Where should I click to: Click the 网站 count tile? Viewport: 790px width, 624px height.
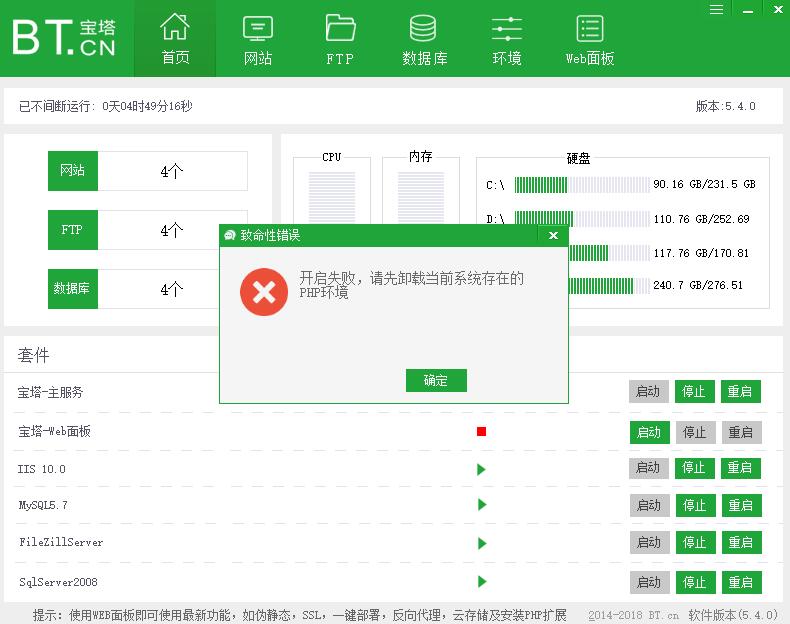tap(148, 171)
